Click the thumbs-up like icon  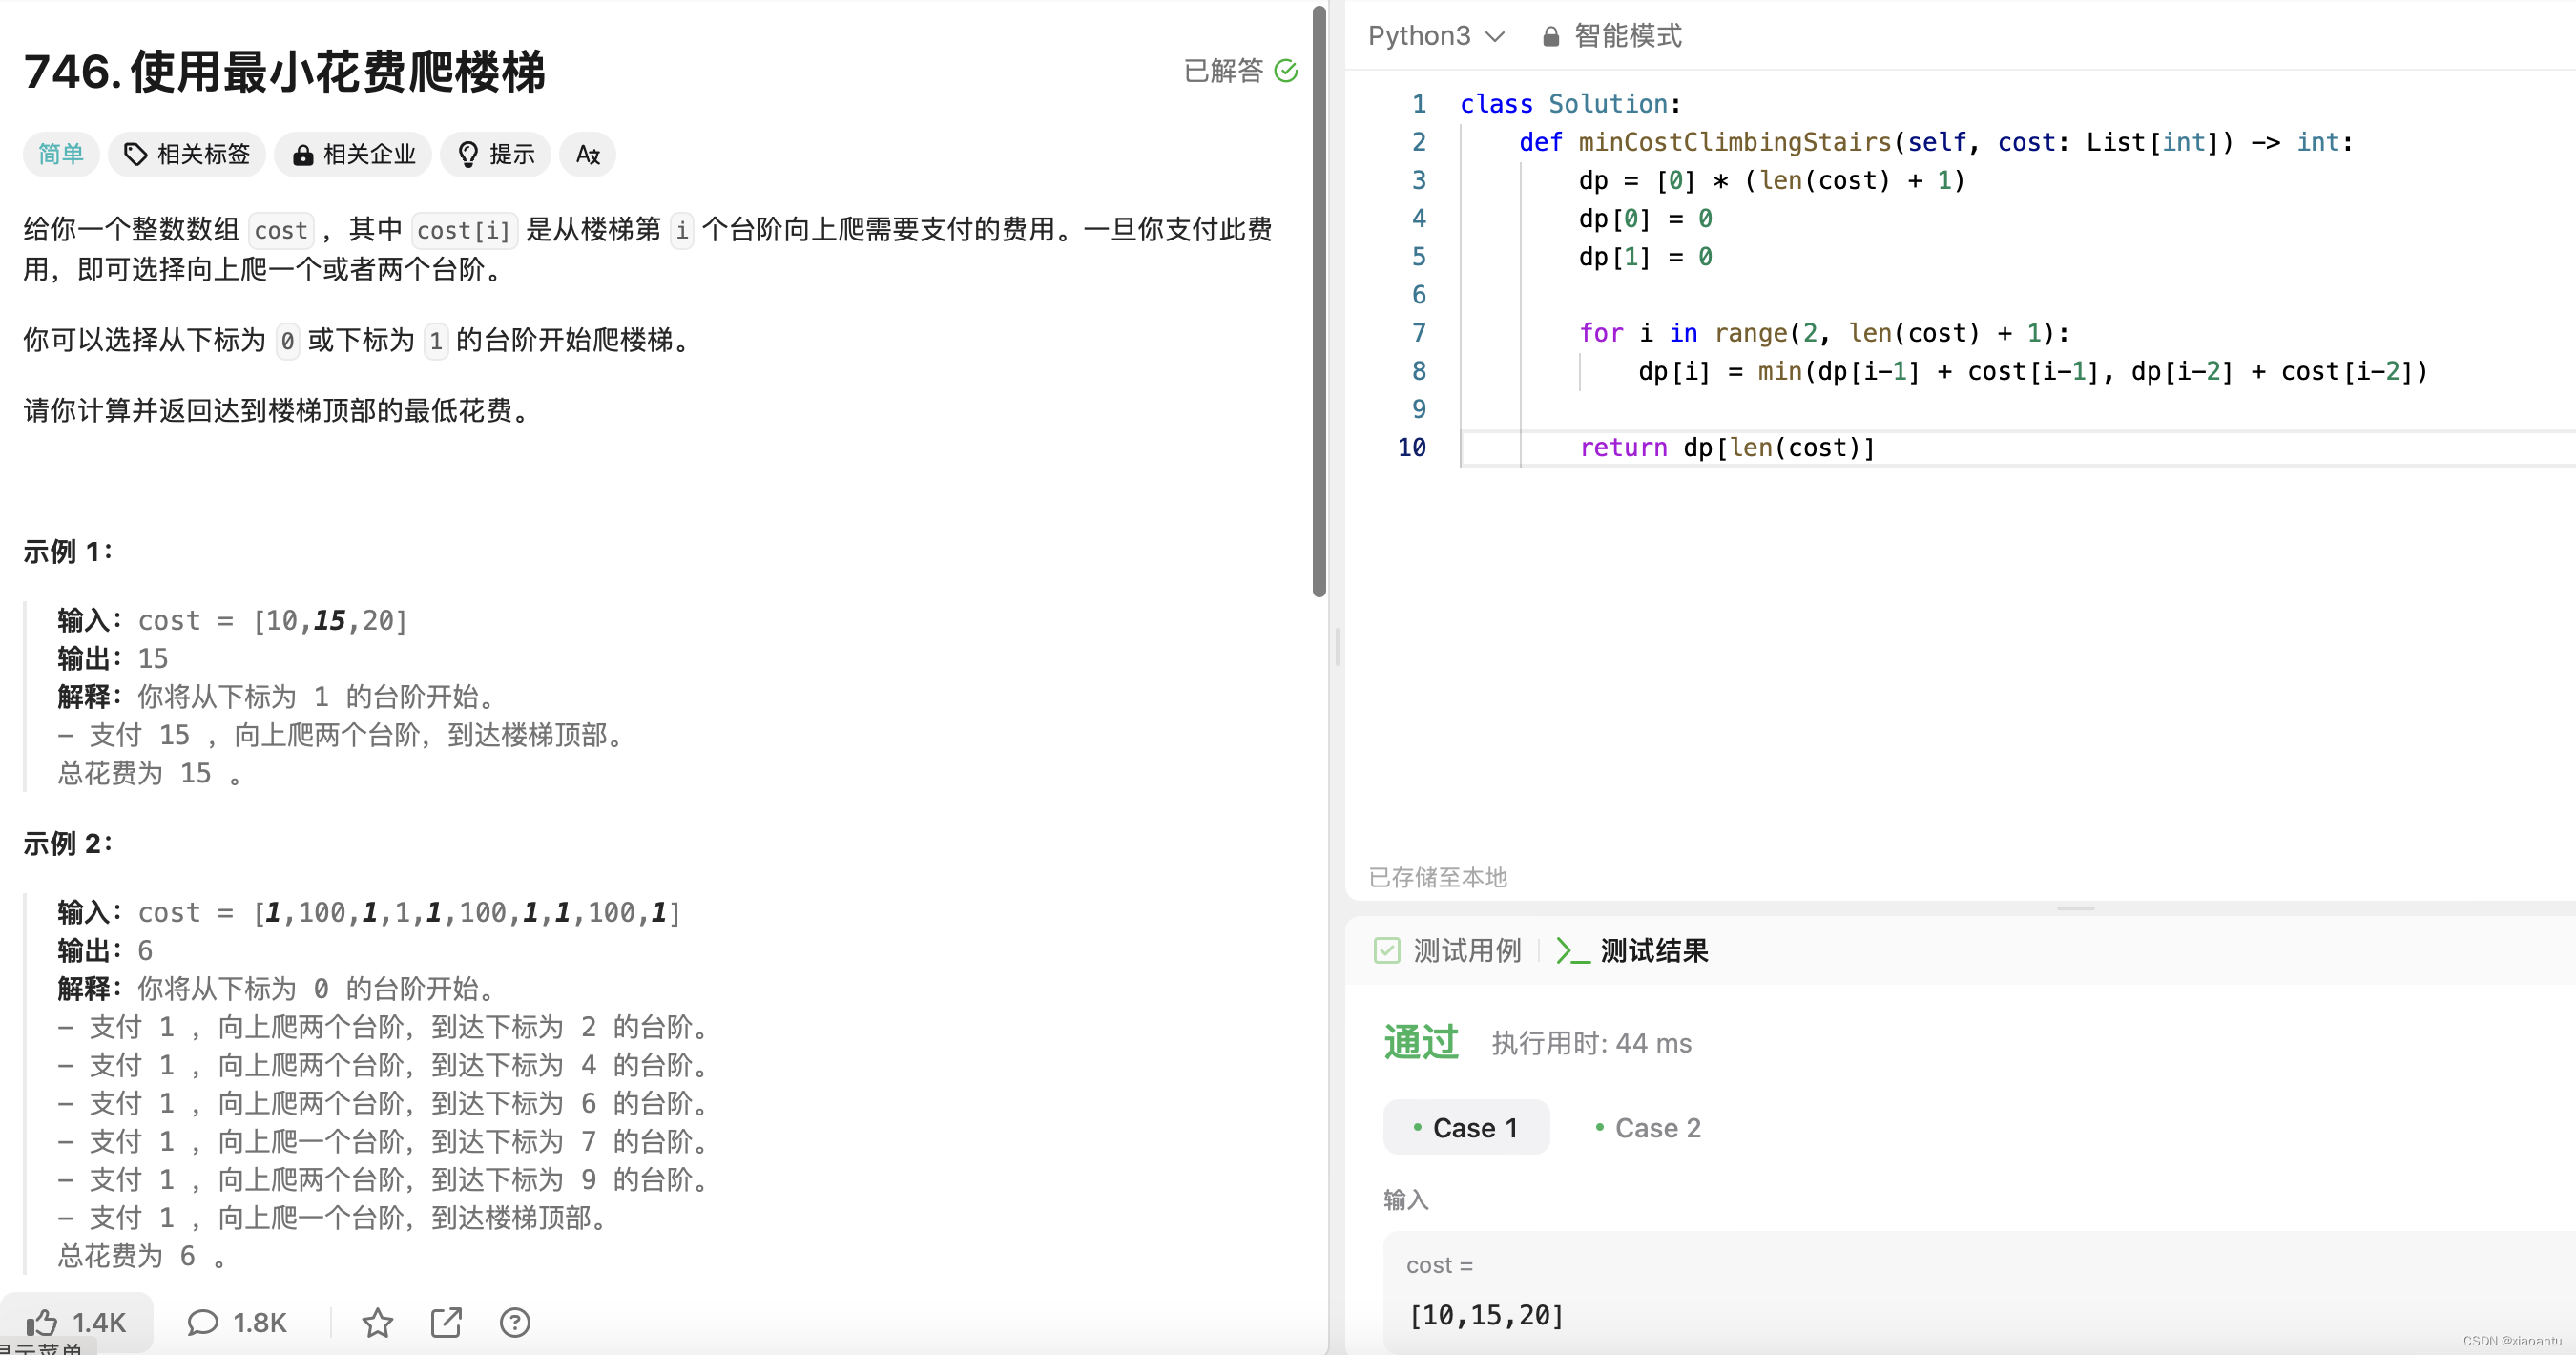pyautogui.click(x=42, y=1323)
